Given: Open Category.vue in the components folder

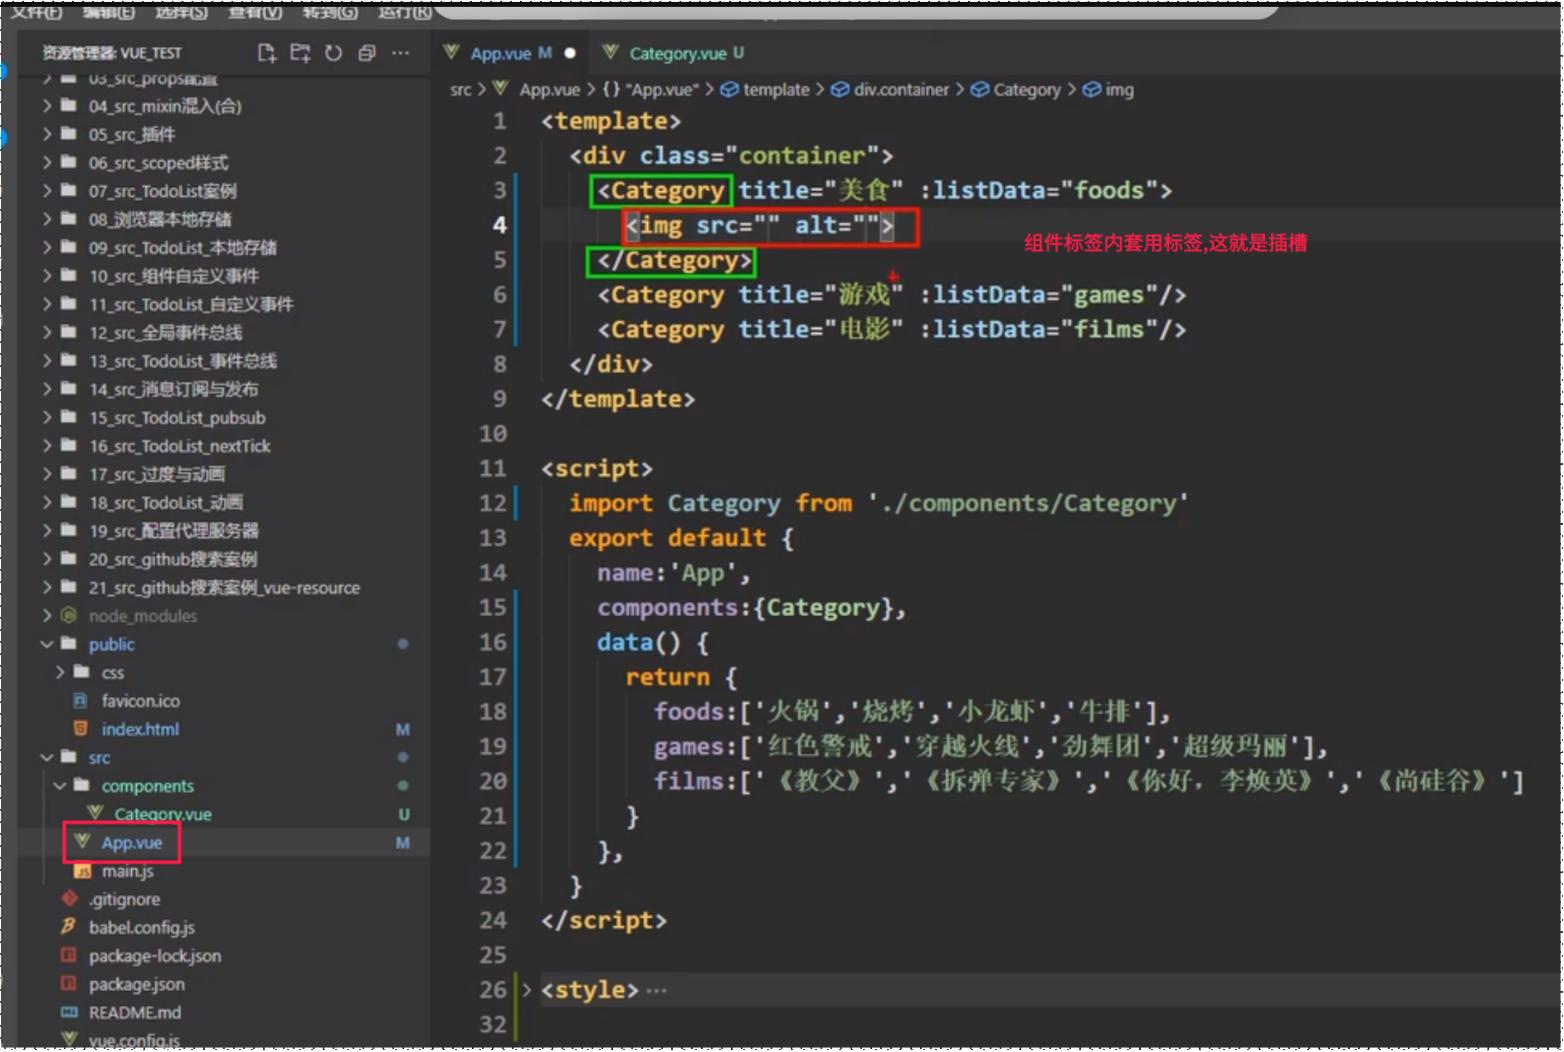Looking at the screenshot, I should [162, 814].
